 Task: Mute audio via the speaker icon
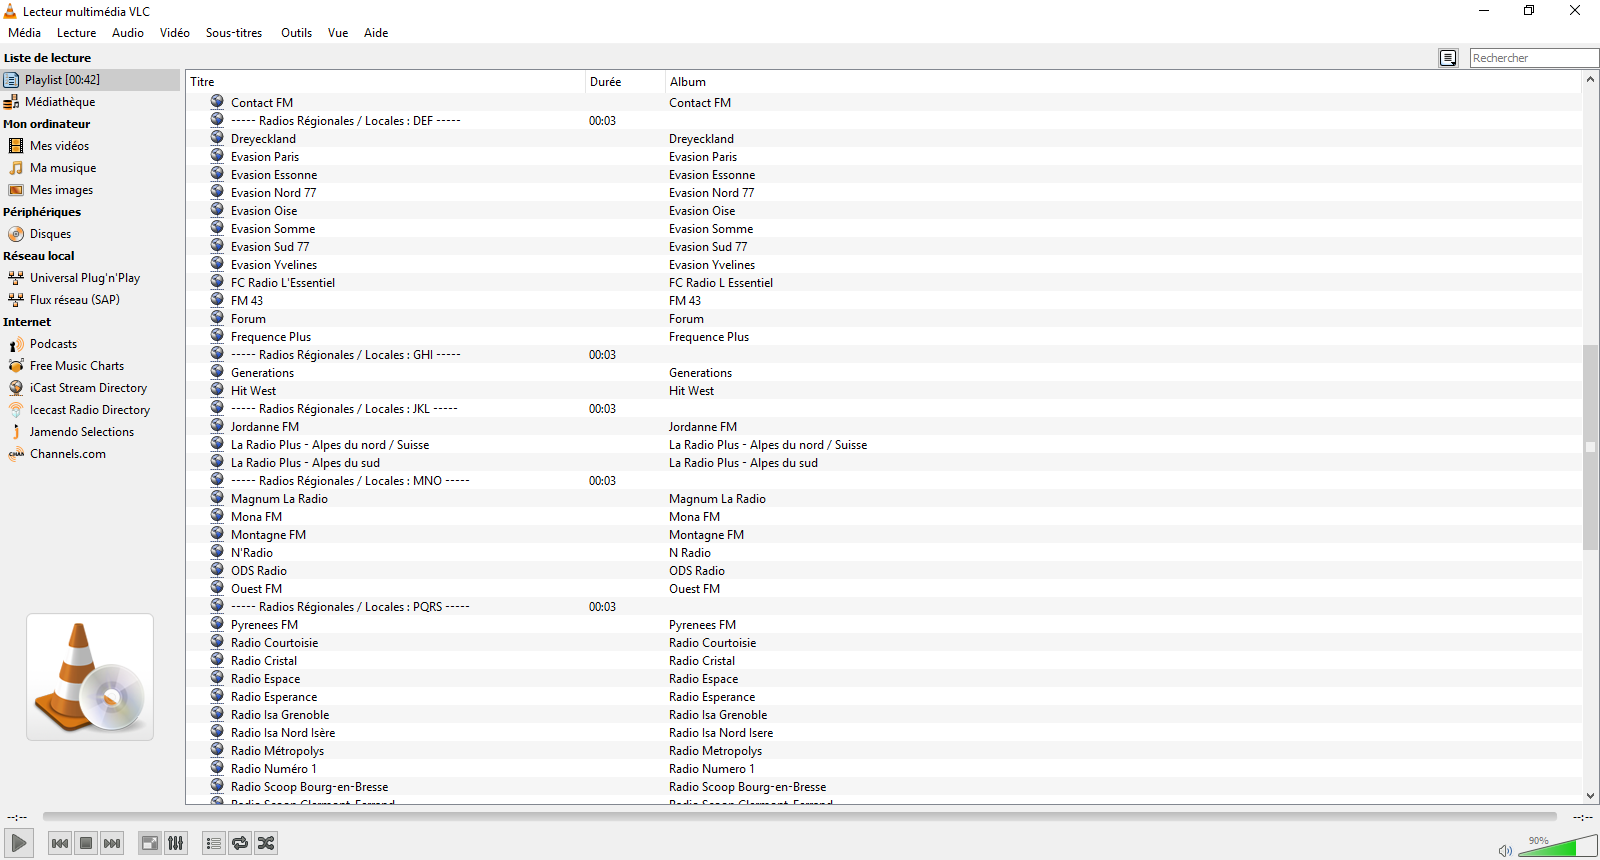point(1505,851)
